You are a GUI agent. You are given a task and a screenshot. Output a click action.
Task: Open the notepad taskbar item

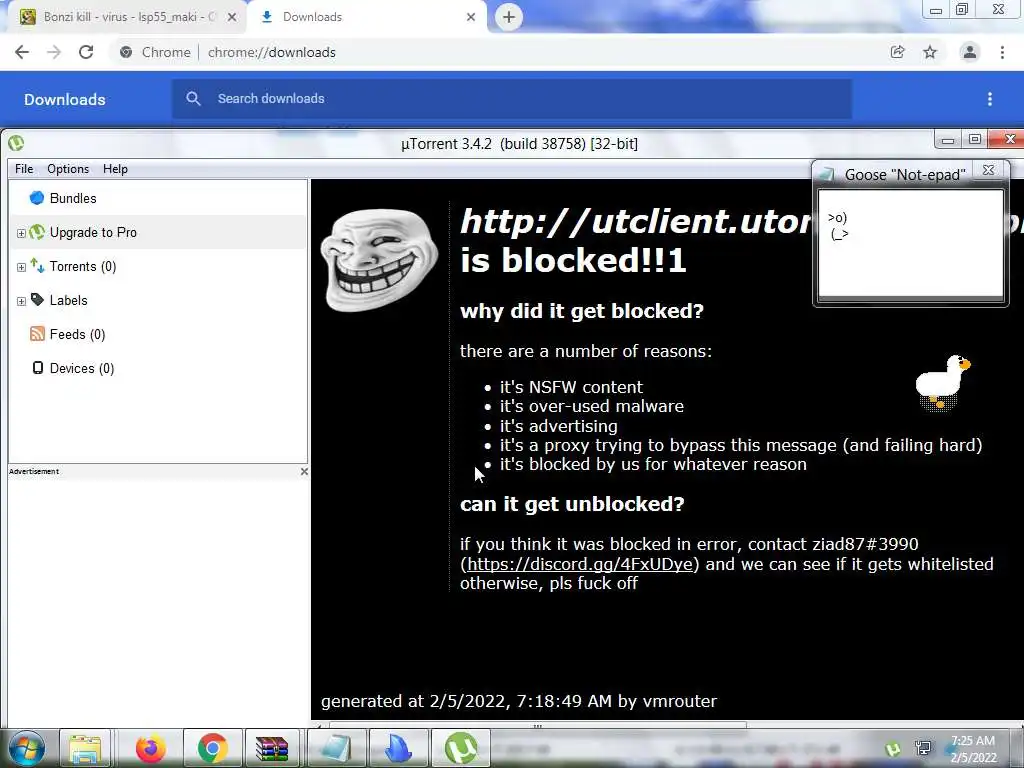(x=336, y=748)
